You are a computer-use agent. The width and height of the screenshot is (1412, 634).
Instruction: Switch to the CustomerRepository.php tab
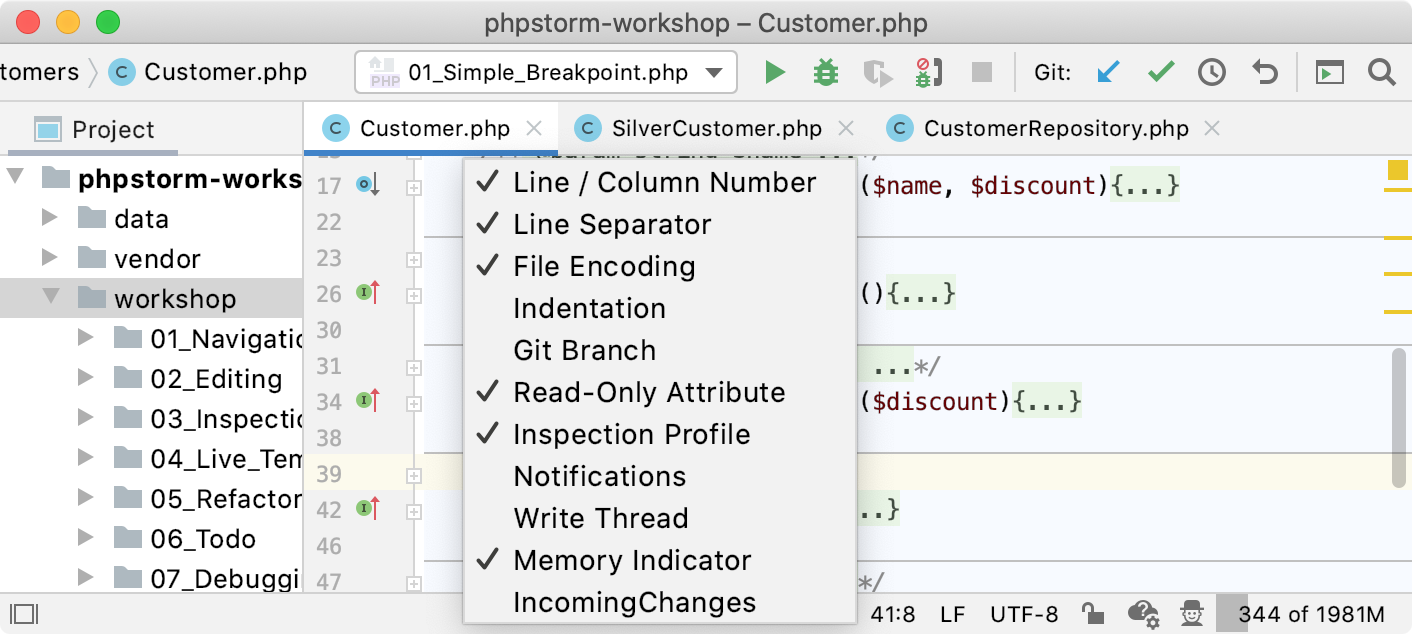click(x=1056, y=128)
